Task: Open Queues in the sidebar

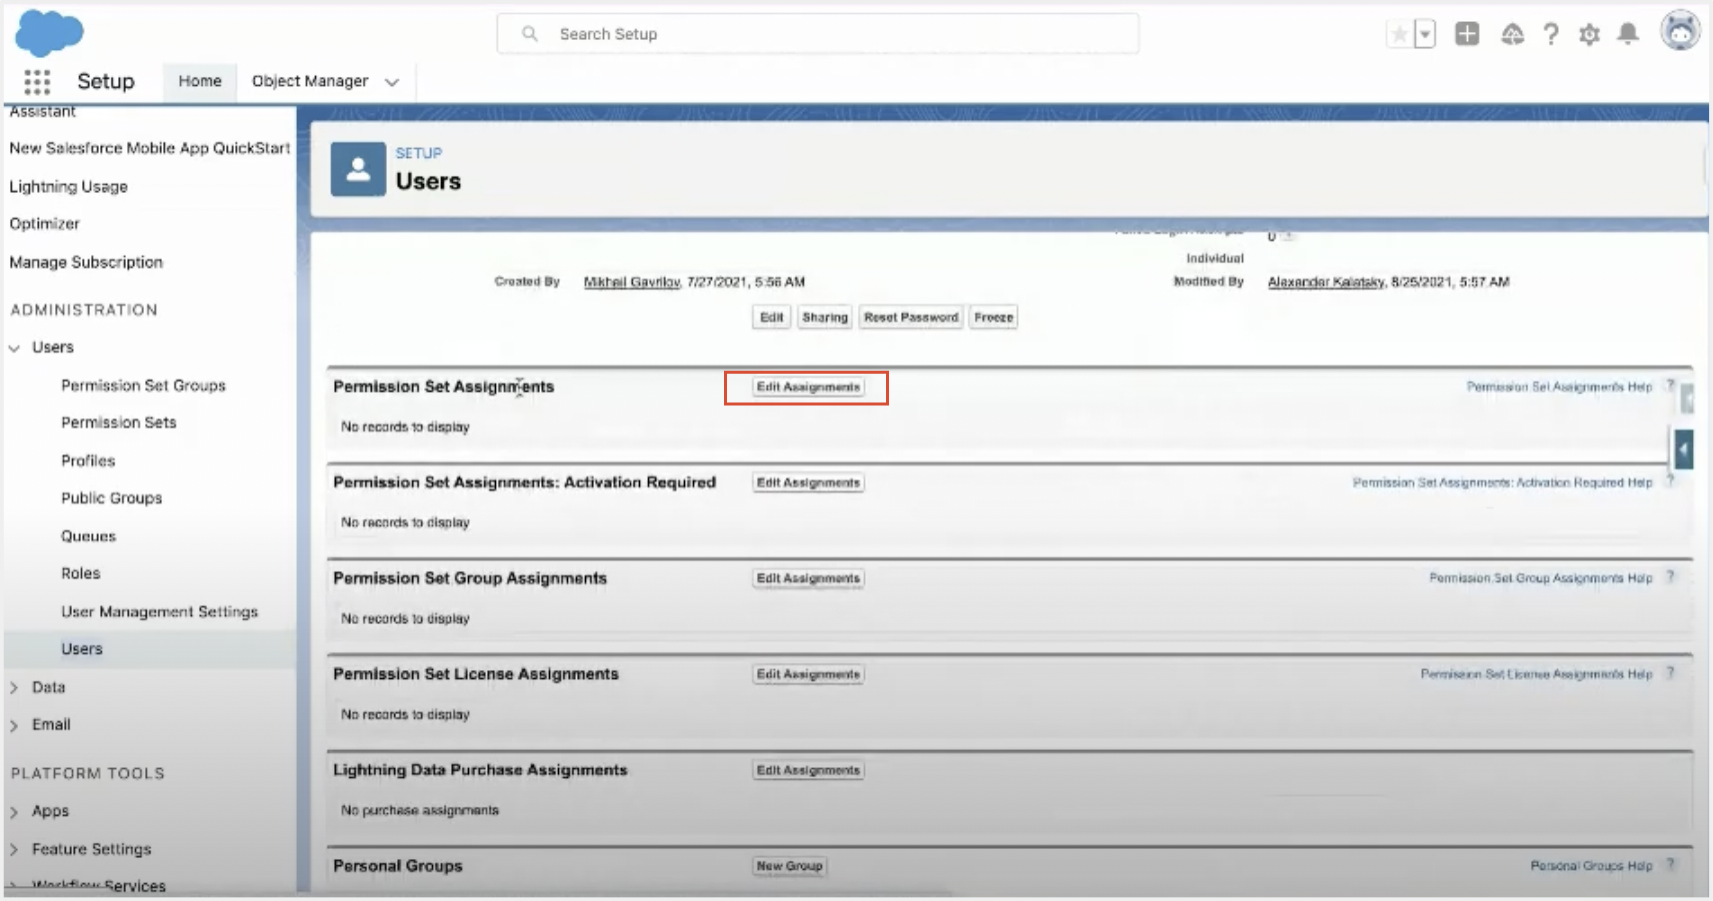Action: click(88, 536)
